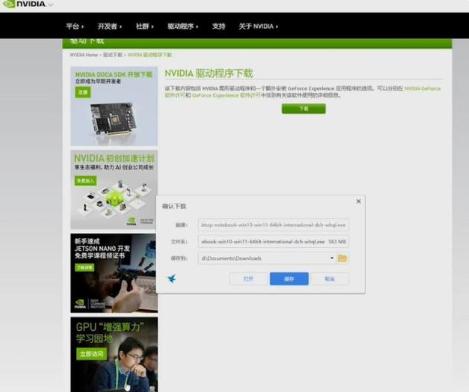Open the 开发者 navigation menu

110,26
